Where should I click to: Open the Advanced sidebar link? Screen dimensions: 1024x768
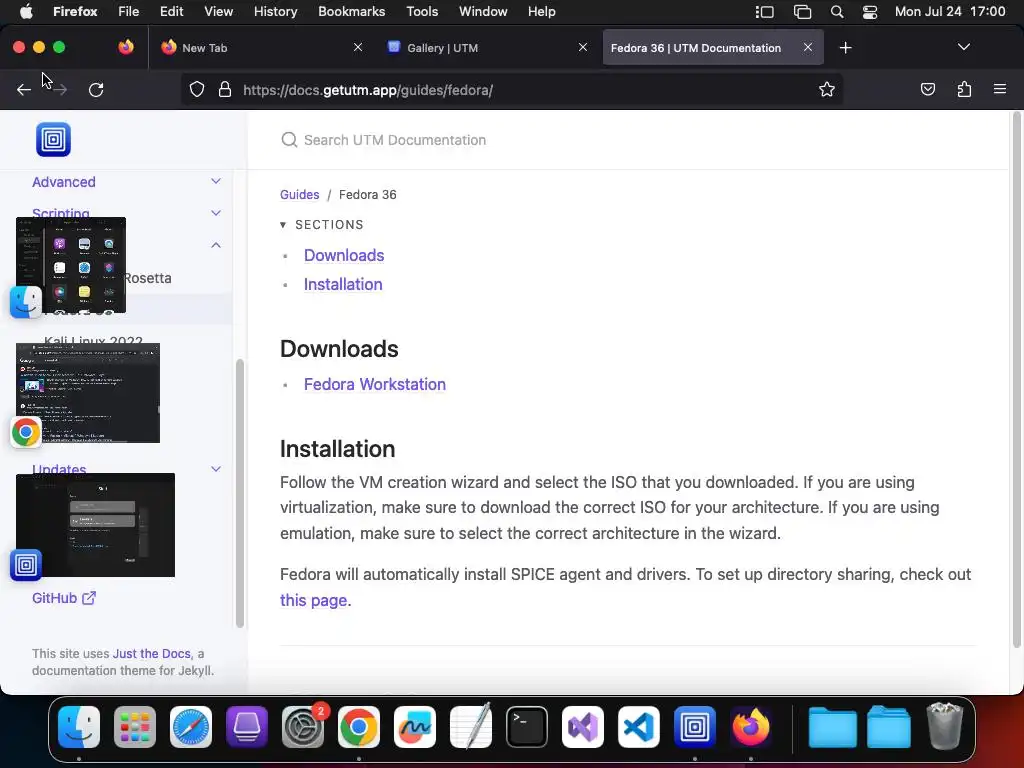pos(64,182)
